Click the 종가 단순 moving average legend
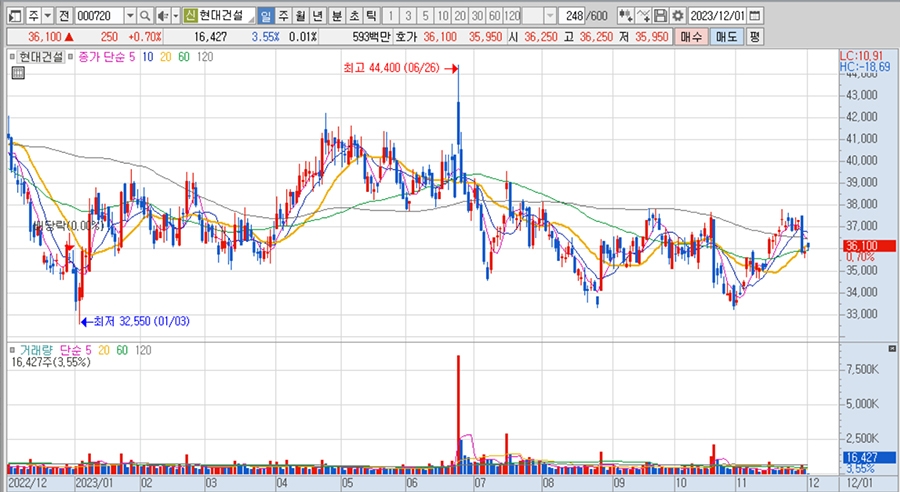 tap(102, 57)
